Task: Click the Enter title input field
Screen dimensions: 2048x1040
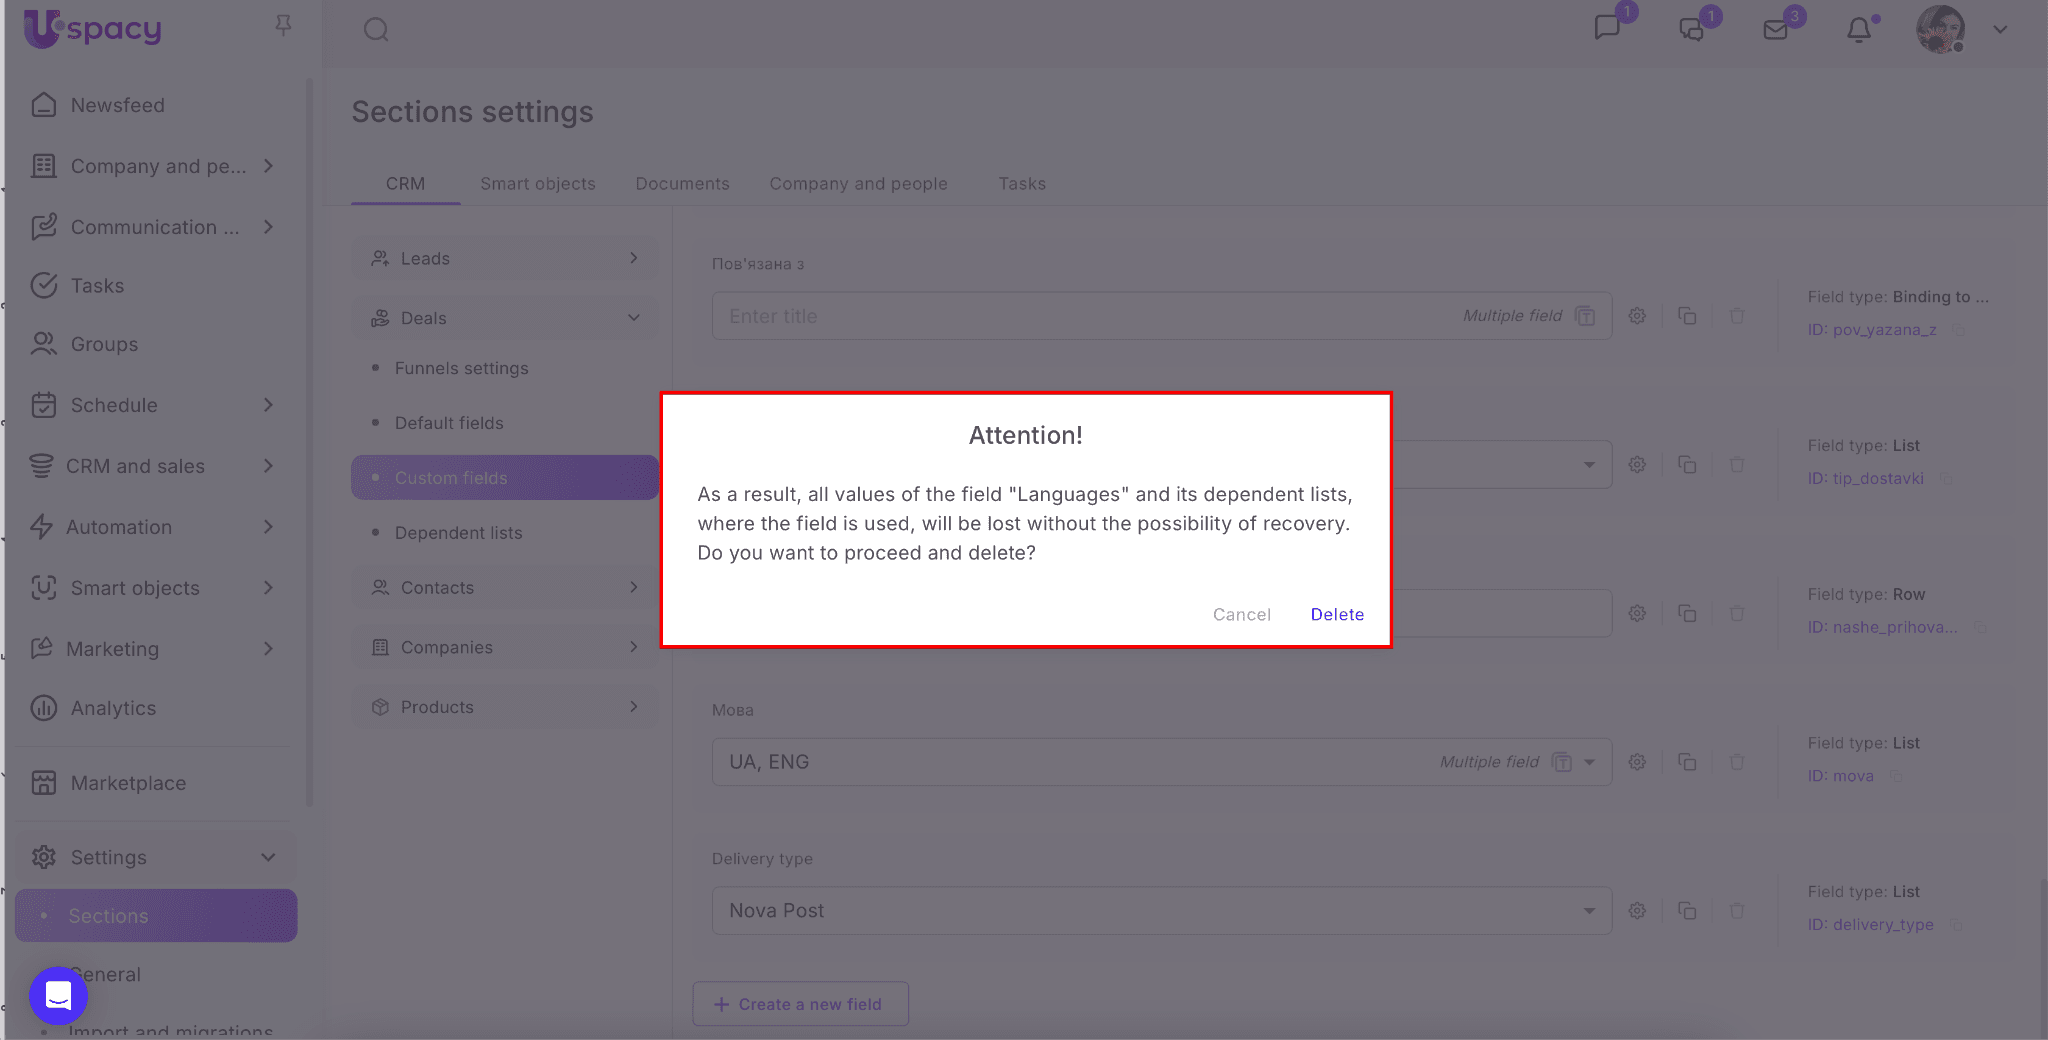Action: point(1080,316)
